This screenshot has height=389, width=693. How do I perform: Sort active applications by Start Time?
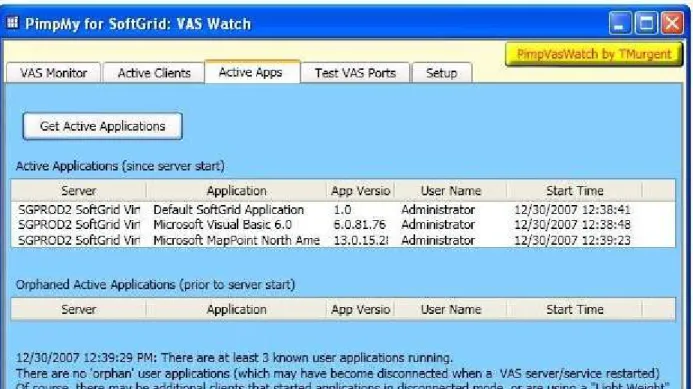(575, 191)
